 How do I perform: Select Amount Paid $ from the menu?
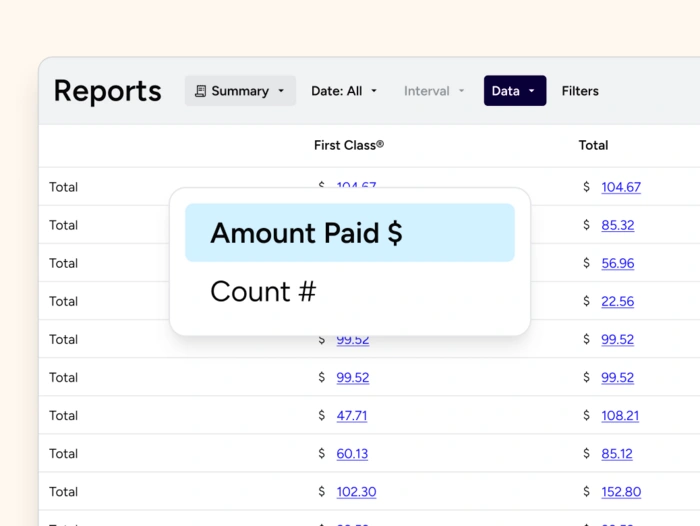click(x=349, y=233)
